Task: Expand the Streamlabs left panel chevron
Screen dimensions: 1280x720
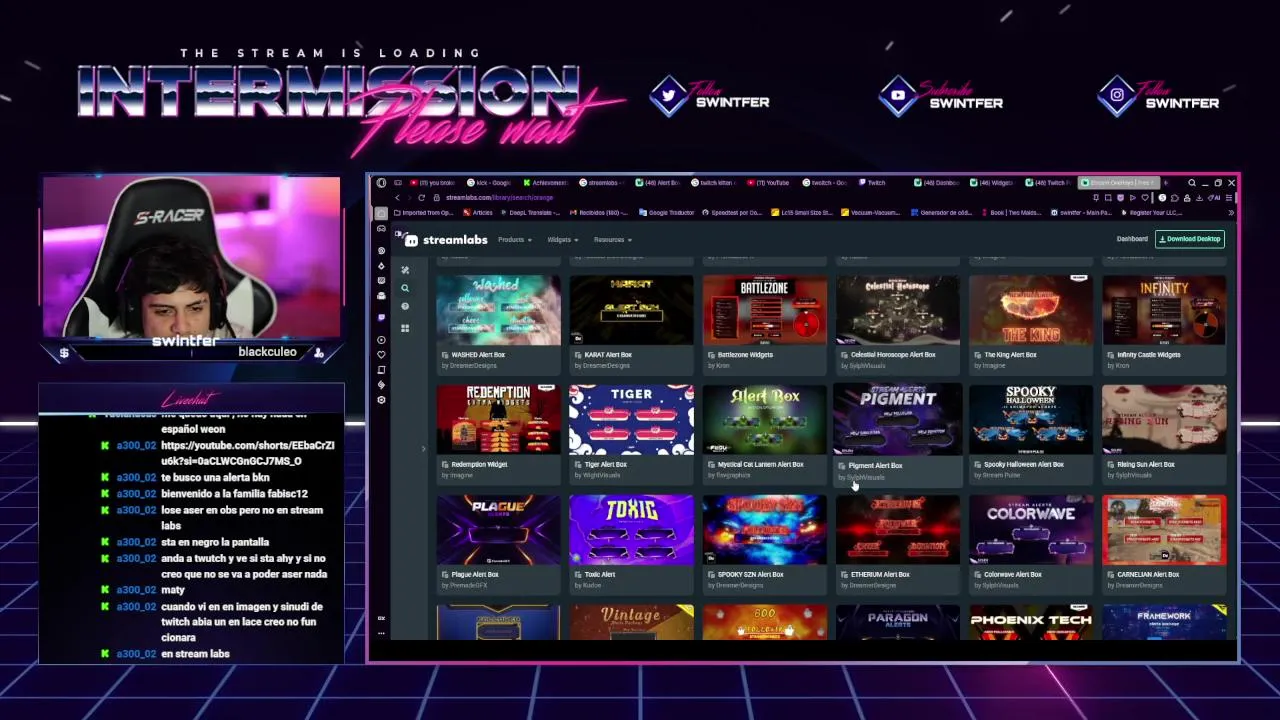Action: (423, 449)
